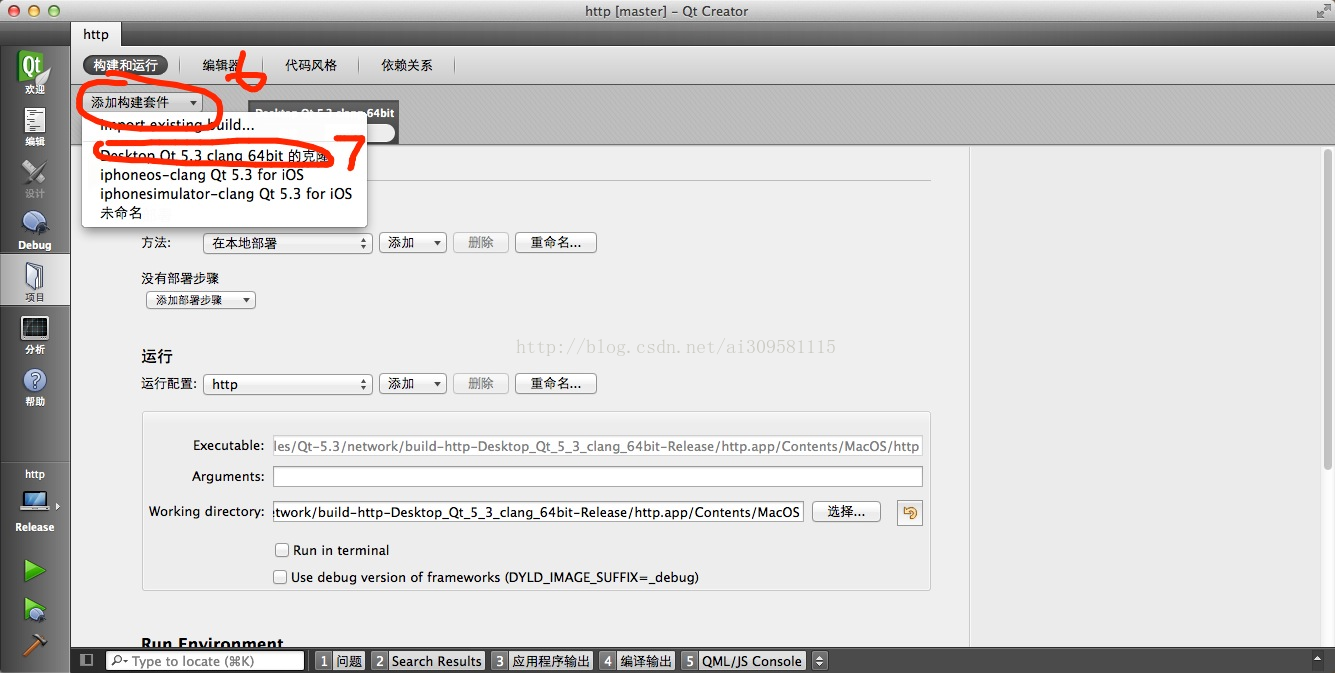This screenshot has width=1335, height=673.
Task: Click the Type to locate field
Action: [x=205, y=661]
